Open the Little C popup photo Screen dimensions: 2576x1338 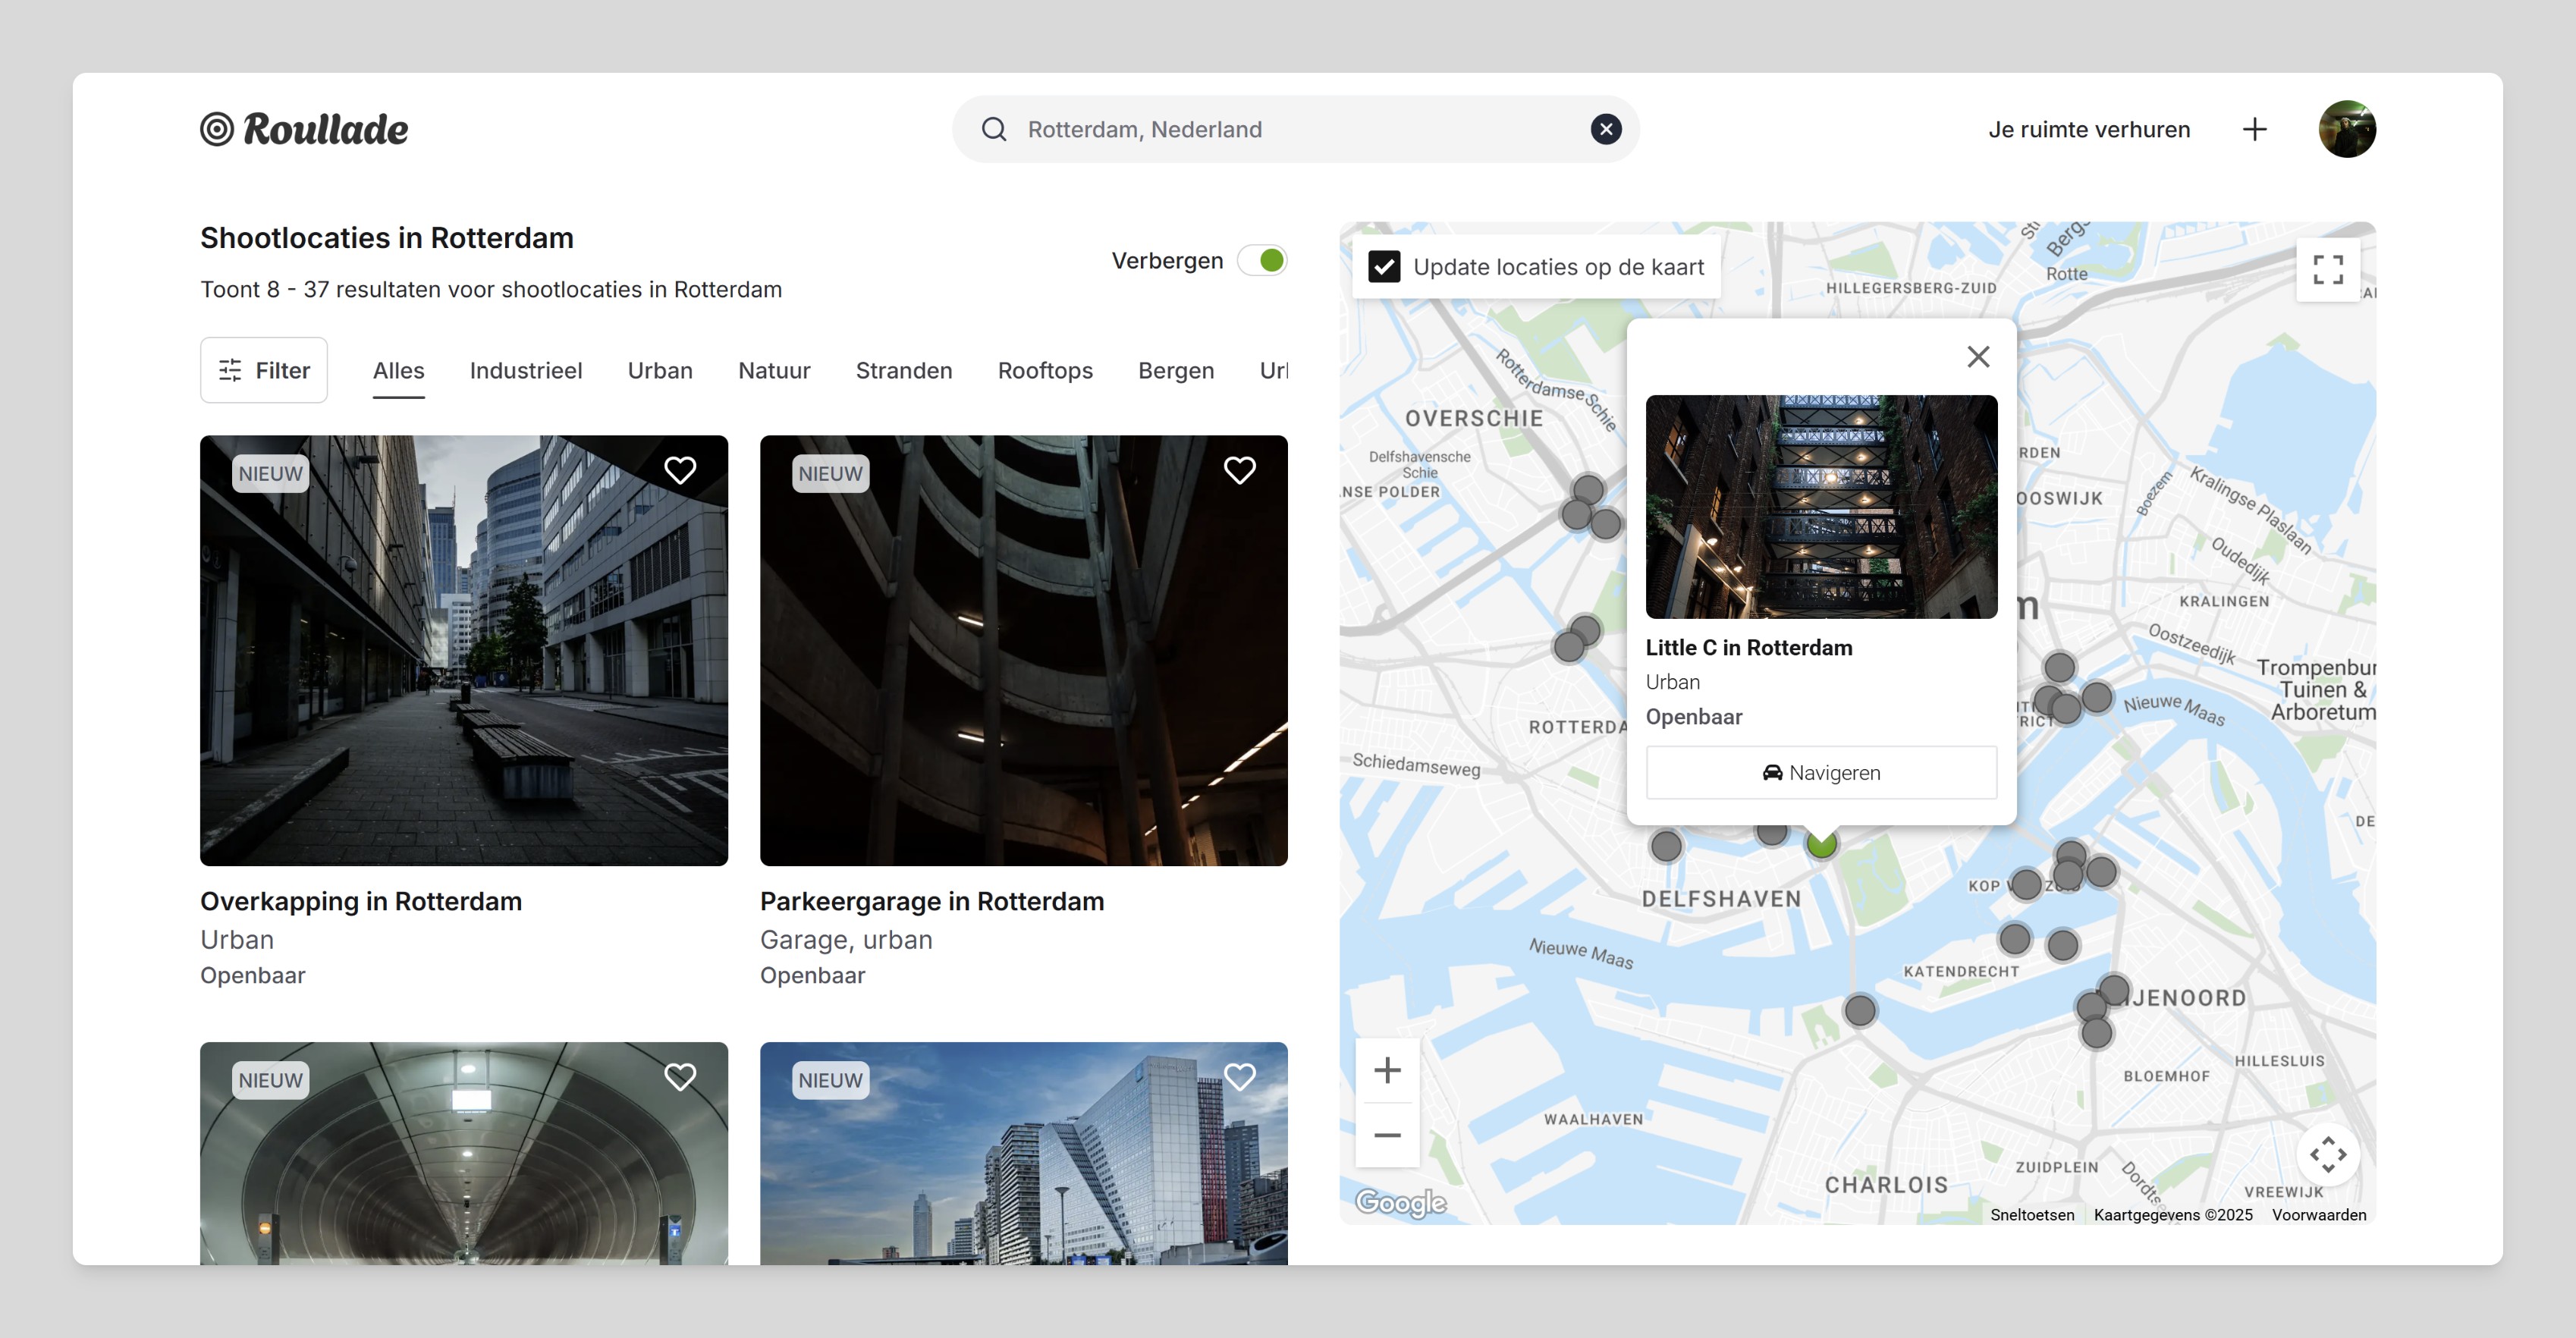[x=1821, y=506]
